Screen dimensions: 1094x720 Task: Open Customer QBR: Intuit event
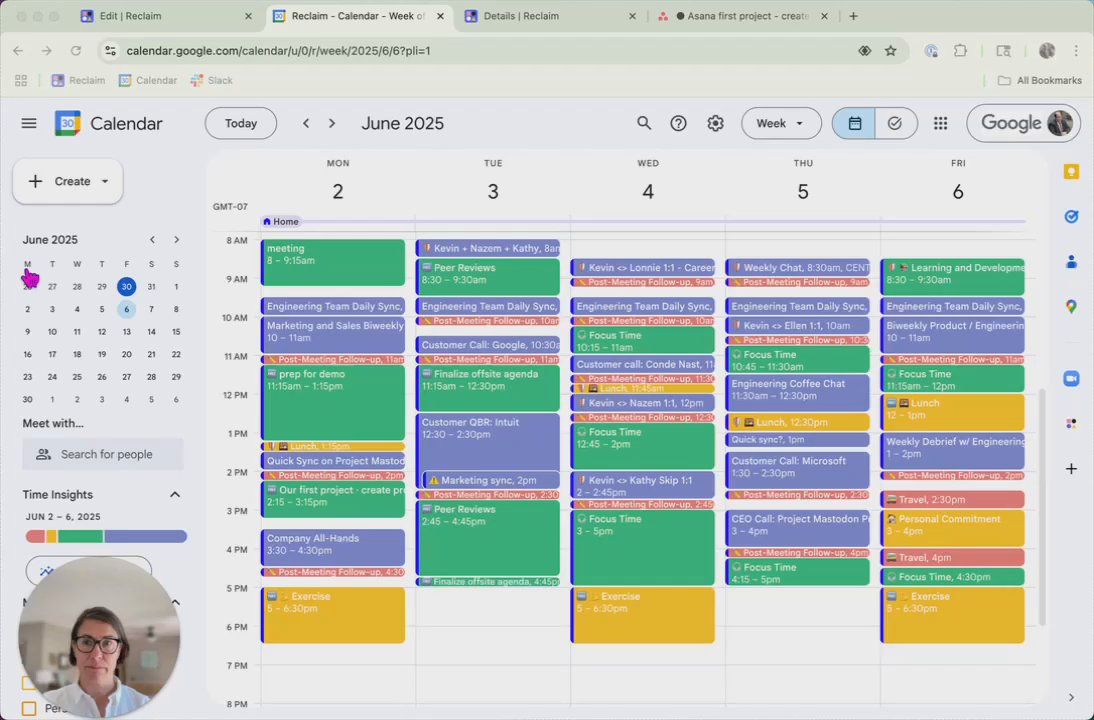coord(488,441)
